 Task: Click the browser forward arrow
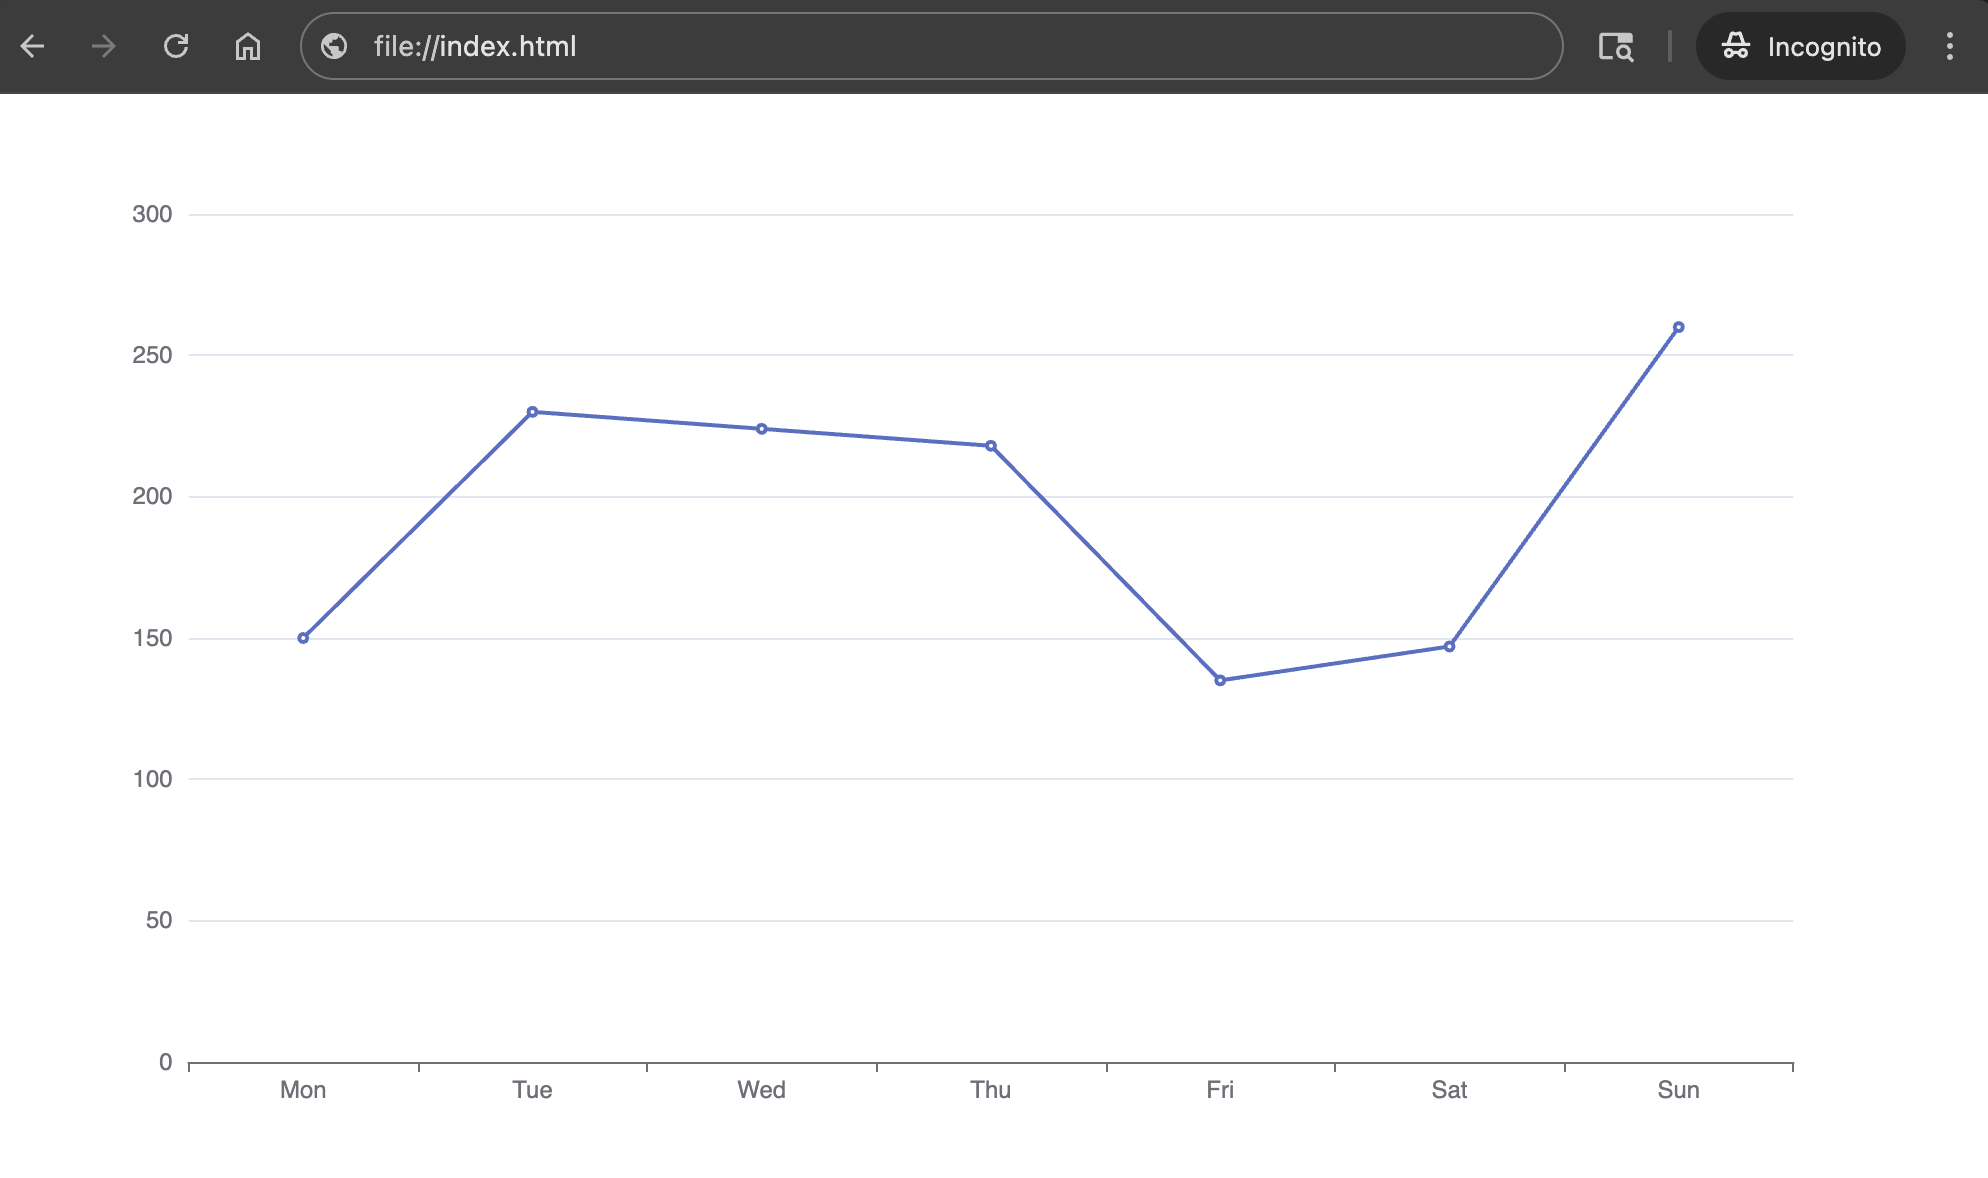click(x=103, y=46)
